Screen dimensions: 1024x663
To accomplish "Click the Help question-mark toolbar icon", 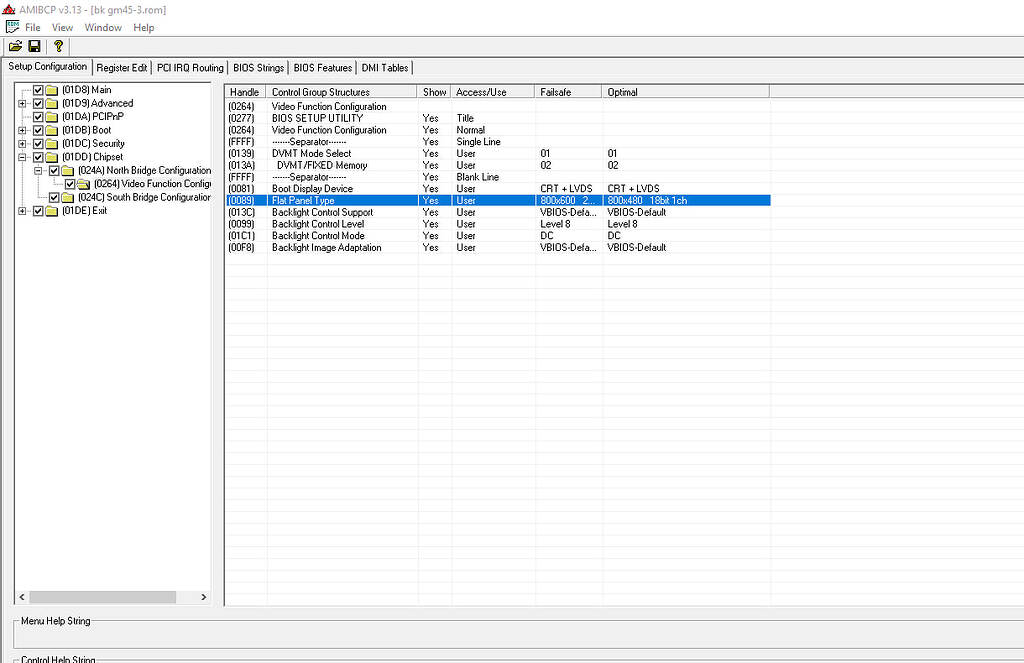I will (57, 45).
